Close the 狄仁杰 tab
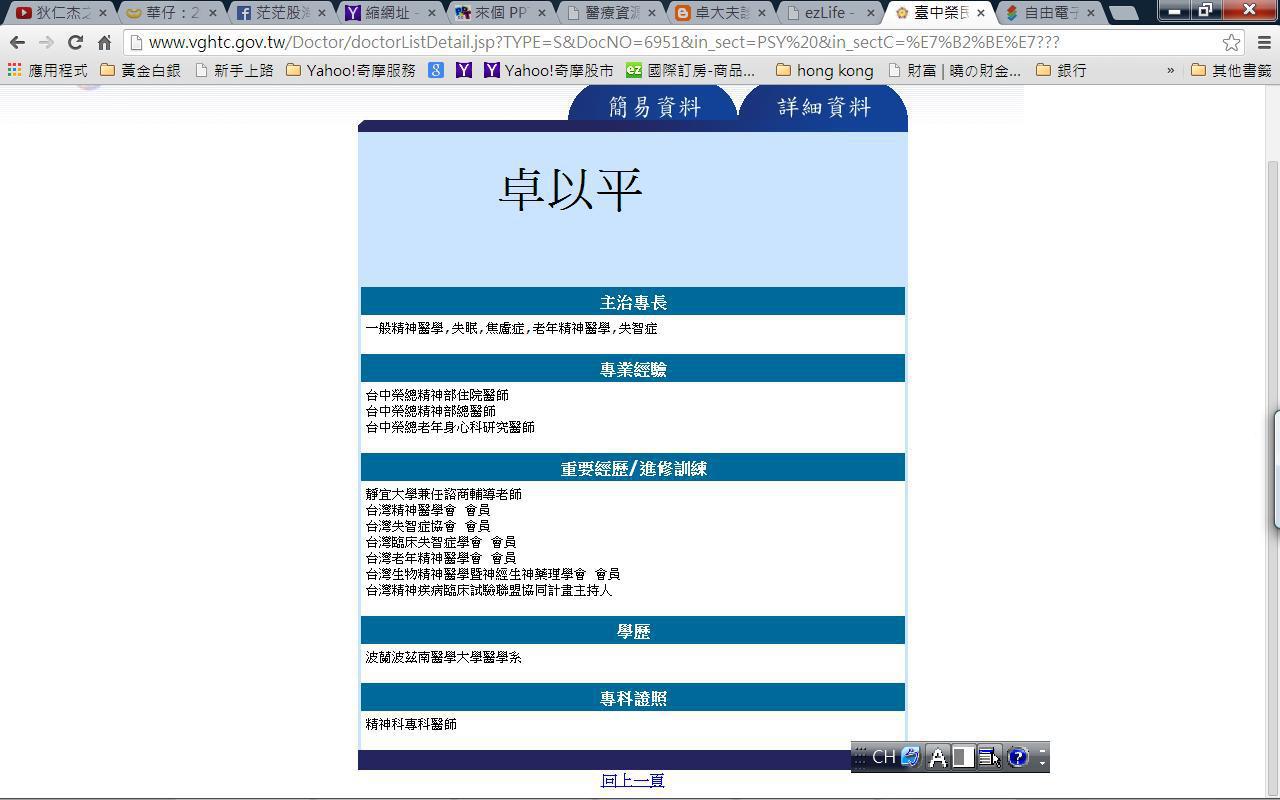The height and width of the screenshot is (800, 1280). (102, 13)
